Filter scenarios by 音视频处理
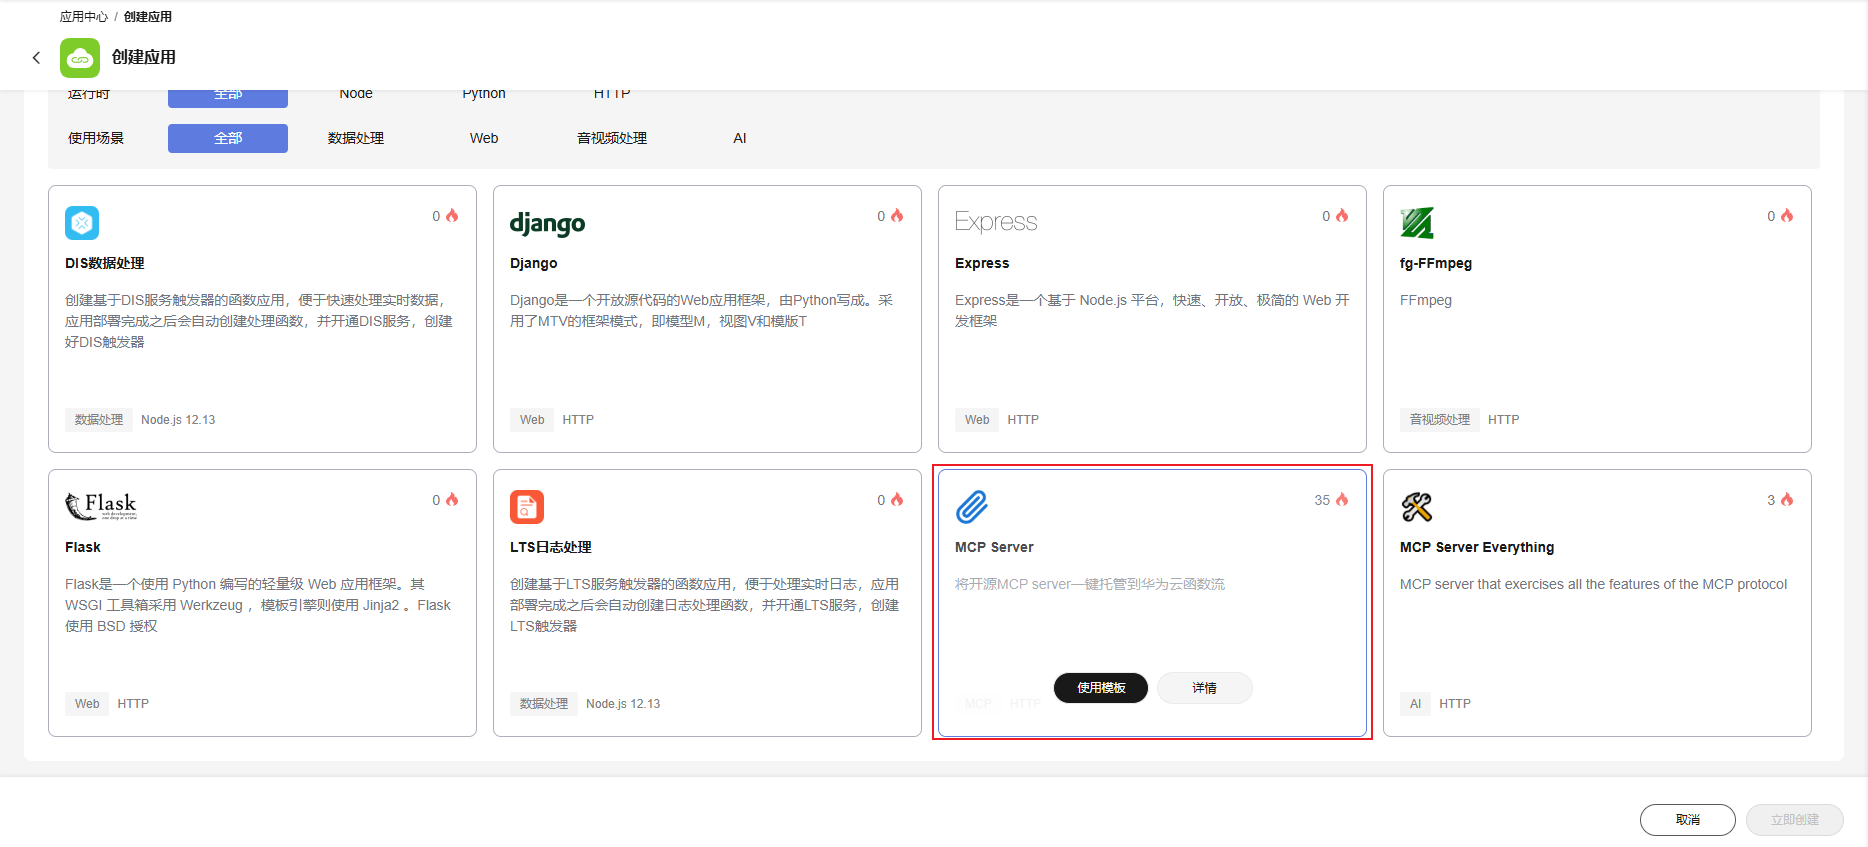The height and width of the screenshot is (847, 1868). coord(612,138)
